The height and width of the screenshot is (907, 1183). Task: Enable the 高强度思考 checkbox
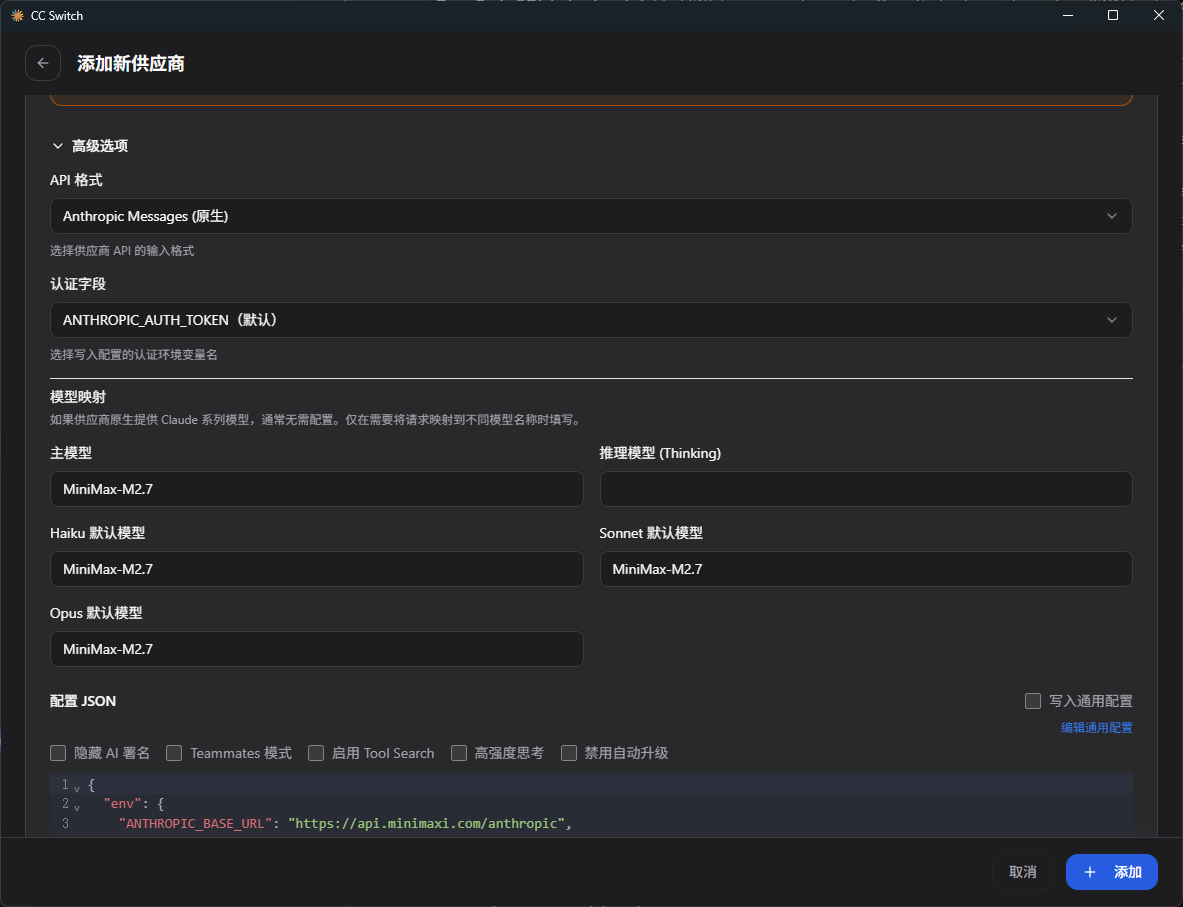pos(459,753)
